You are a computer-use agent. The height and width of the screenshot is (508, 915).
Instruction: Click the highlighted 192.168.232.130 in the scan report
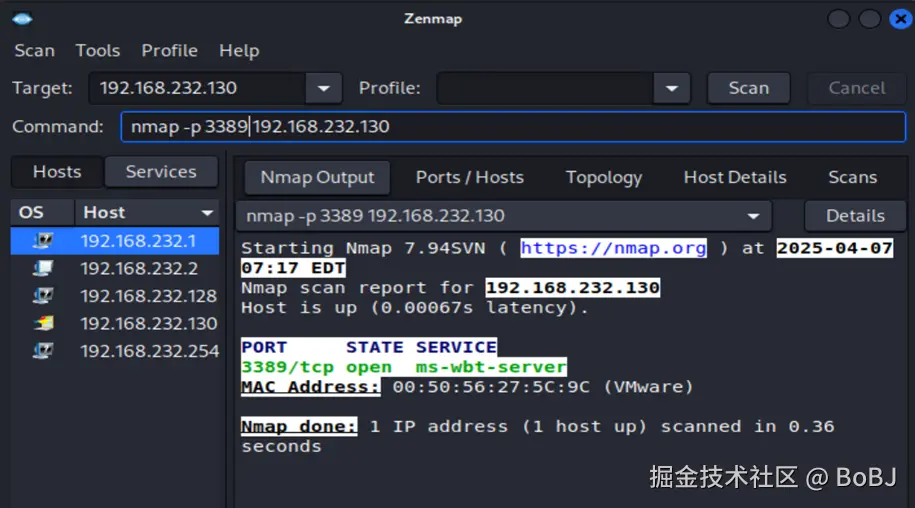click(572, 288)
